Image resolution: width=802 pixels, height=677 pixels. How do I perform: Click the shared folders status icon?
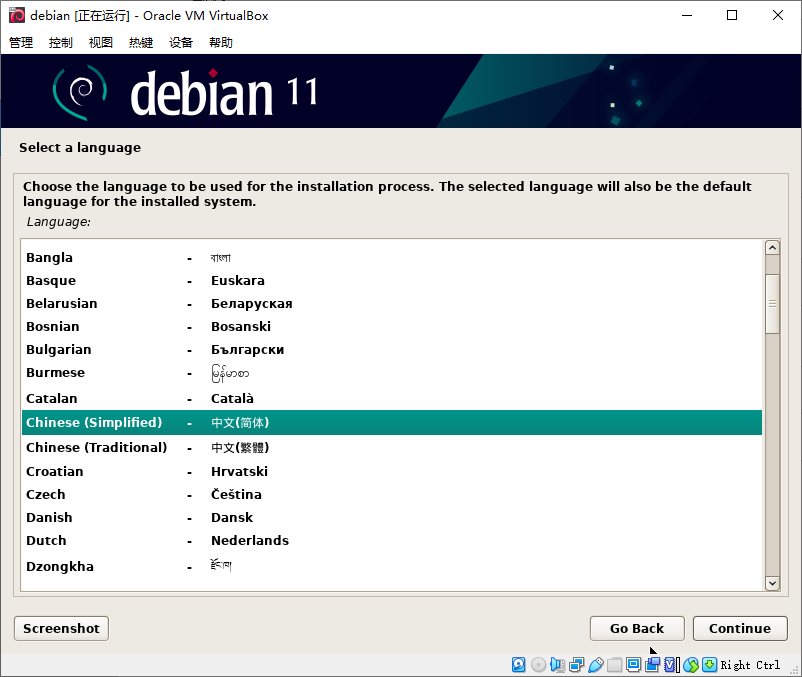(x=614, y=664)
